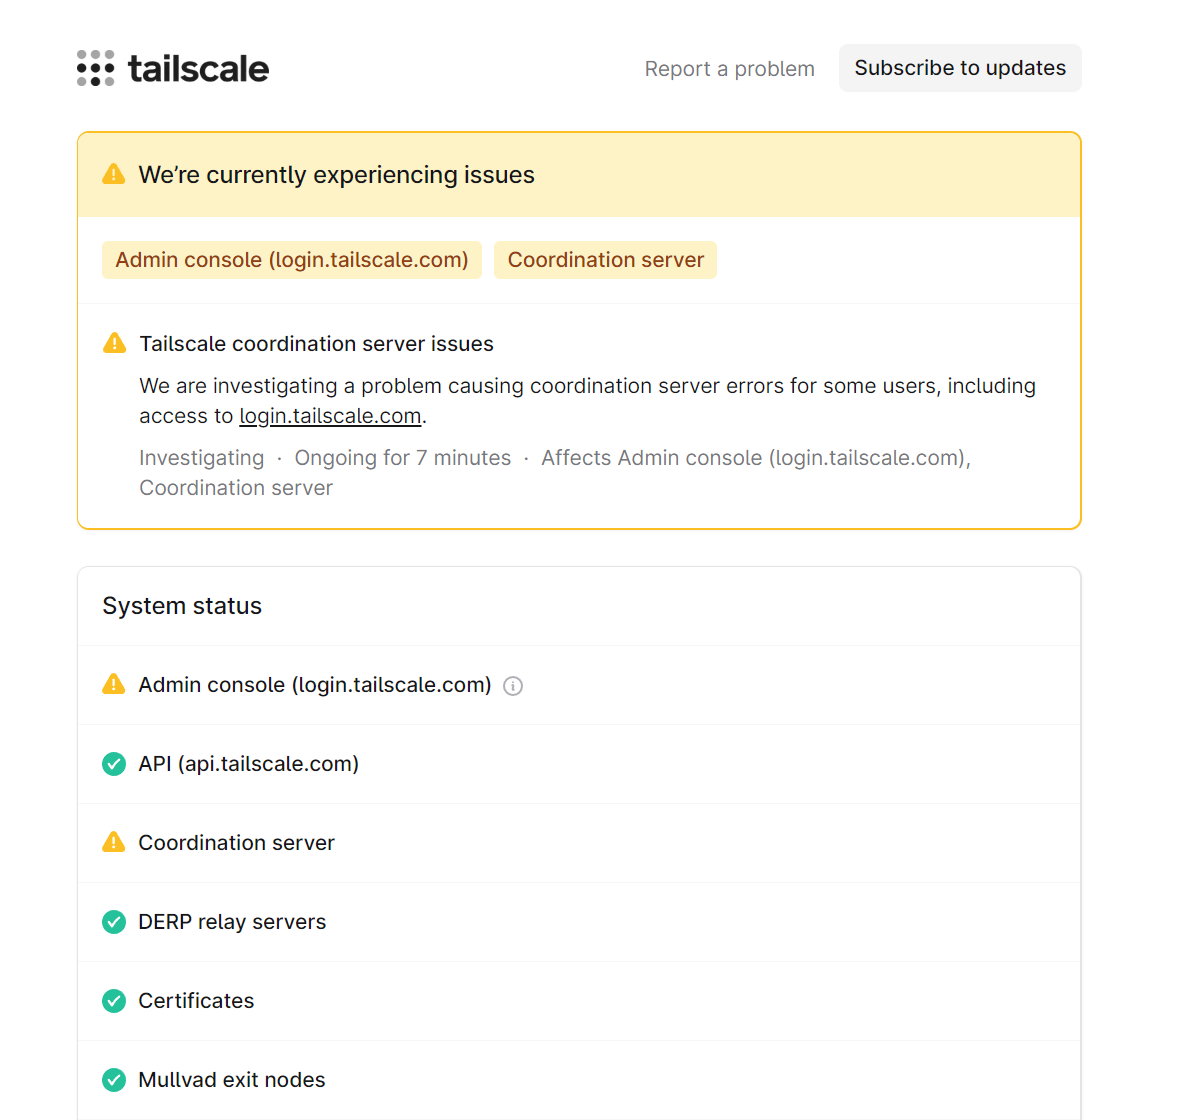Click the API green checkmark status icon
Viewport: 1188px width, 1120px height.
point(114,764)
